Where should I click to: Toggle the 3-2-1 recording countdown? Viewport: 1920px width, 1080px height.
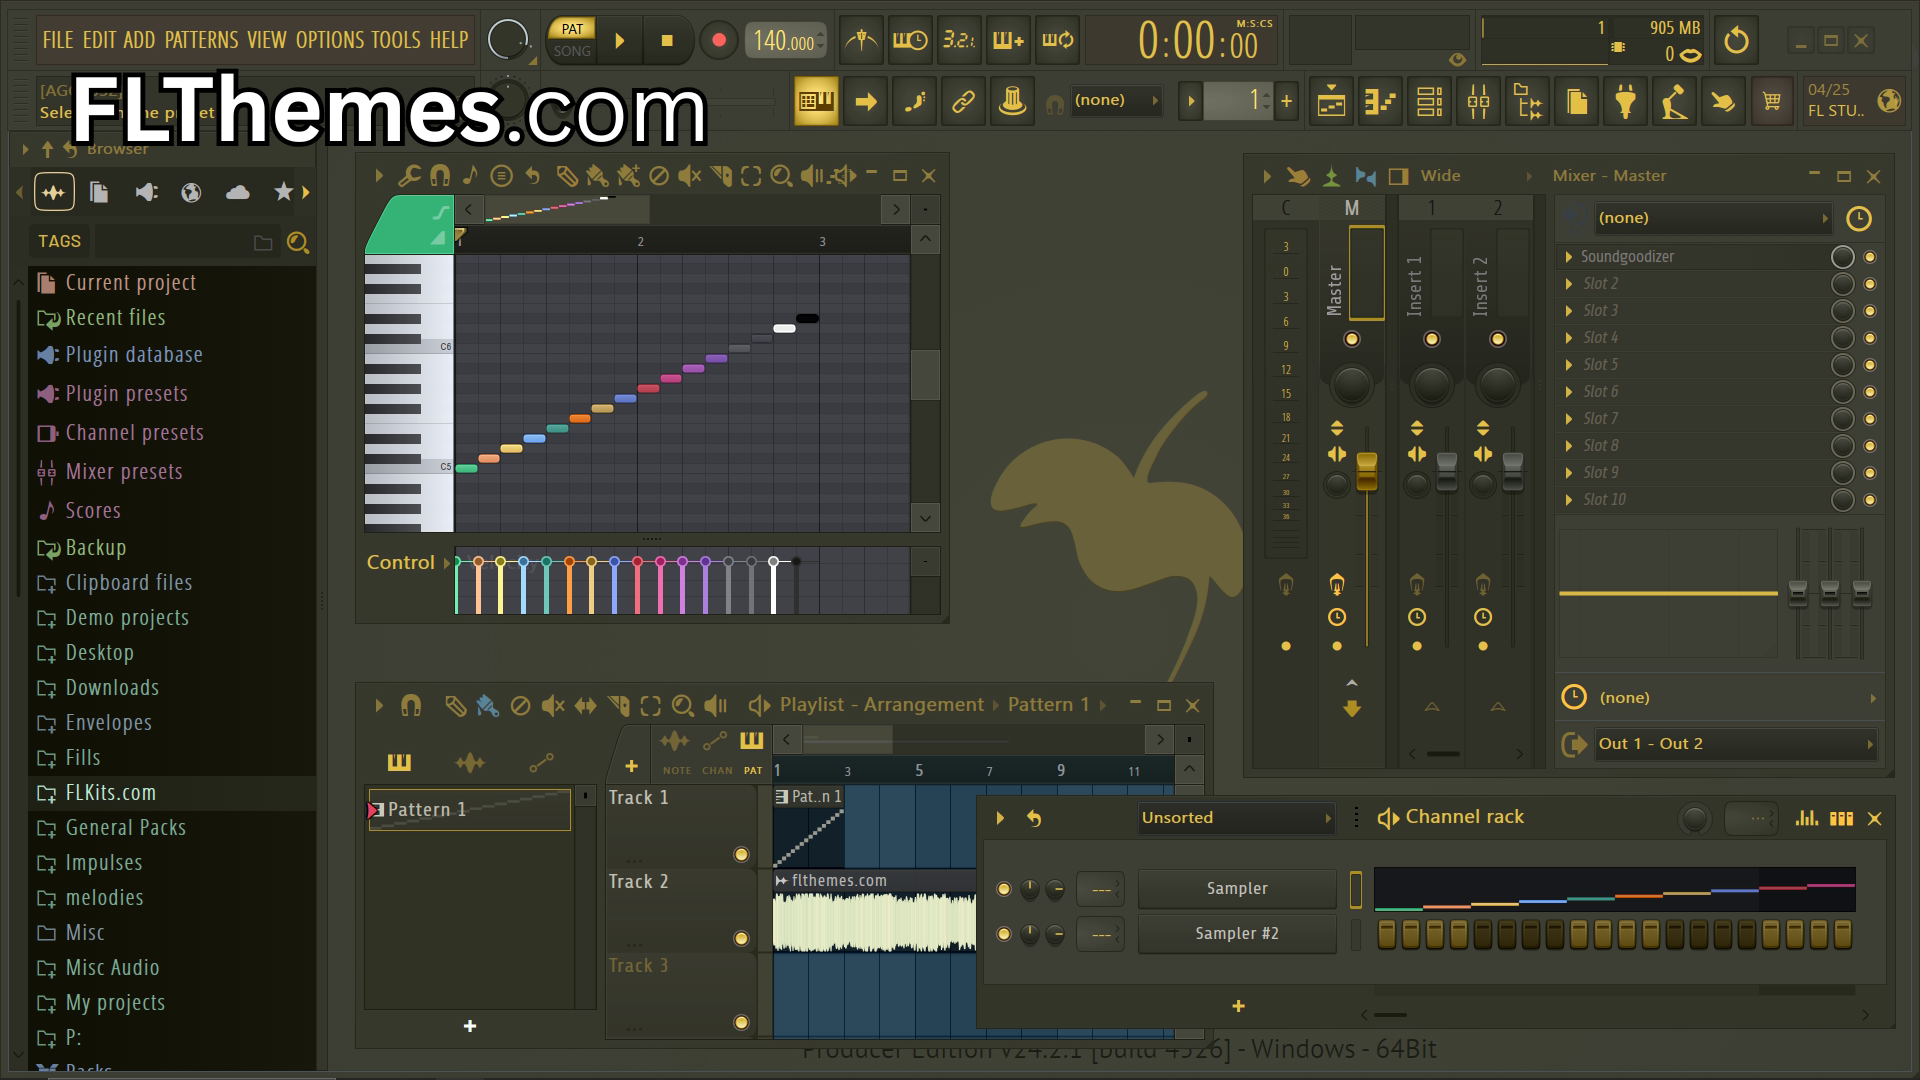click(959, 41)
